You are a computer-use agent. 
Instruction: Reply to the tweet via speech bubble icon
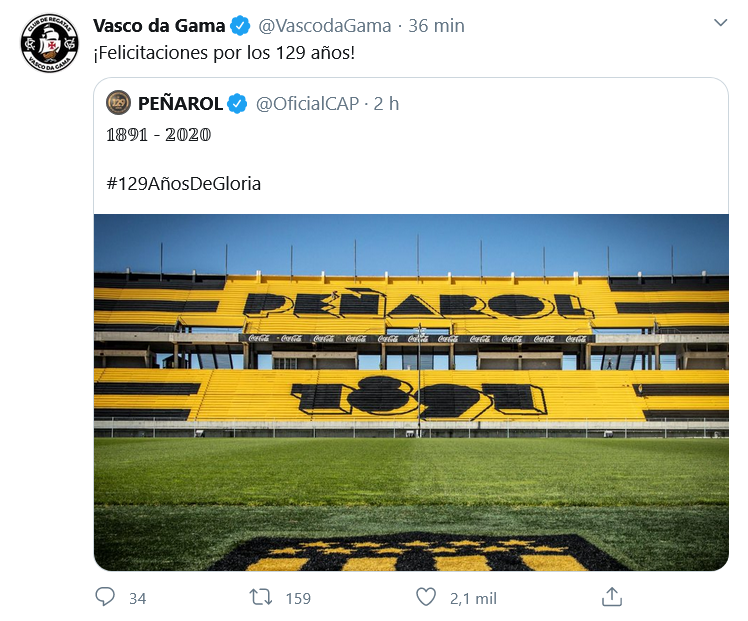point(105,597)
